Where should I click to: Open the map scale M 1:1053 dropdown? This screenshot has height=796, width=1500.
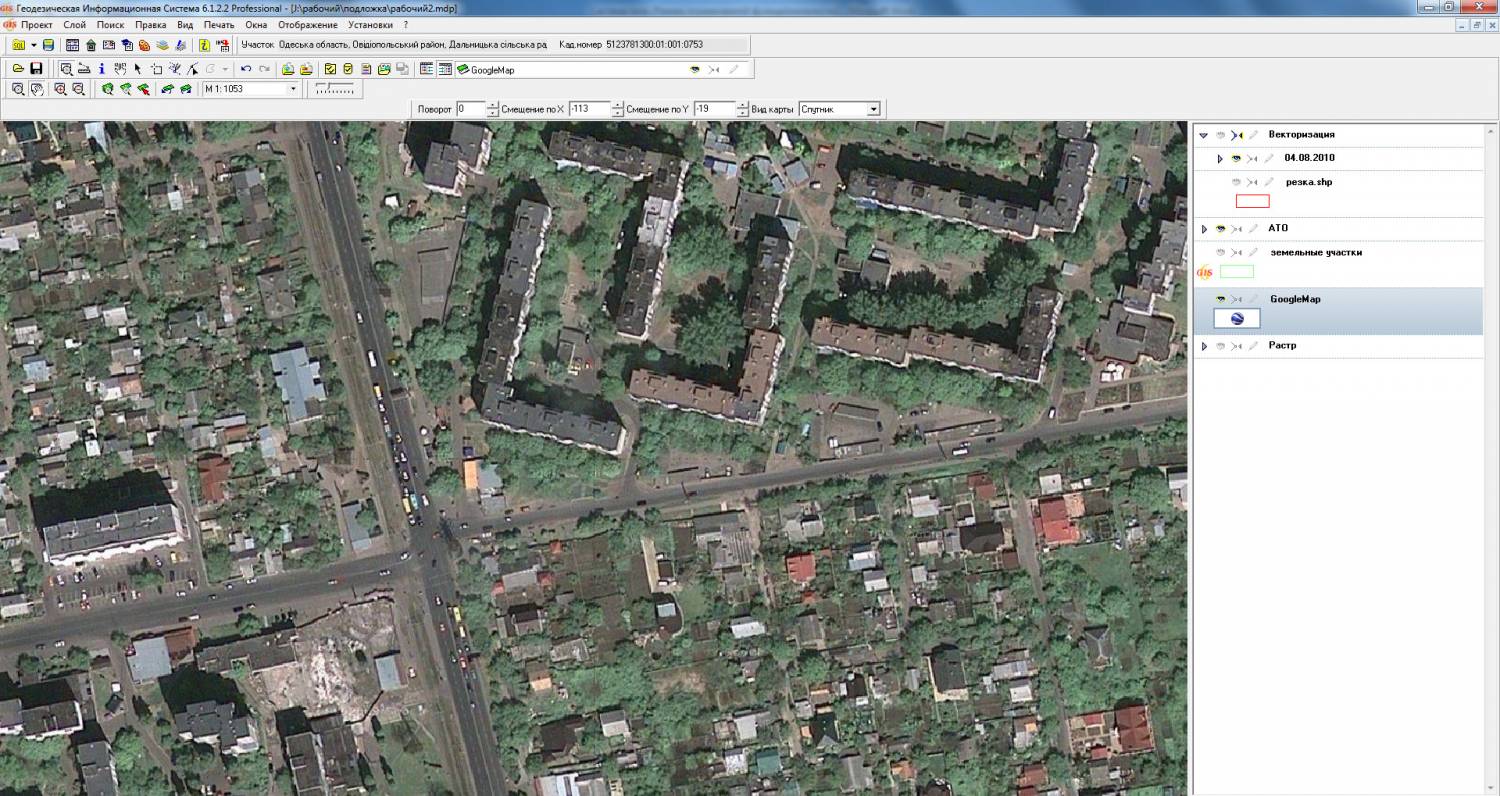coord(293,88)
